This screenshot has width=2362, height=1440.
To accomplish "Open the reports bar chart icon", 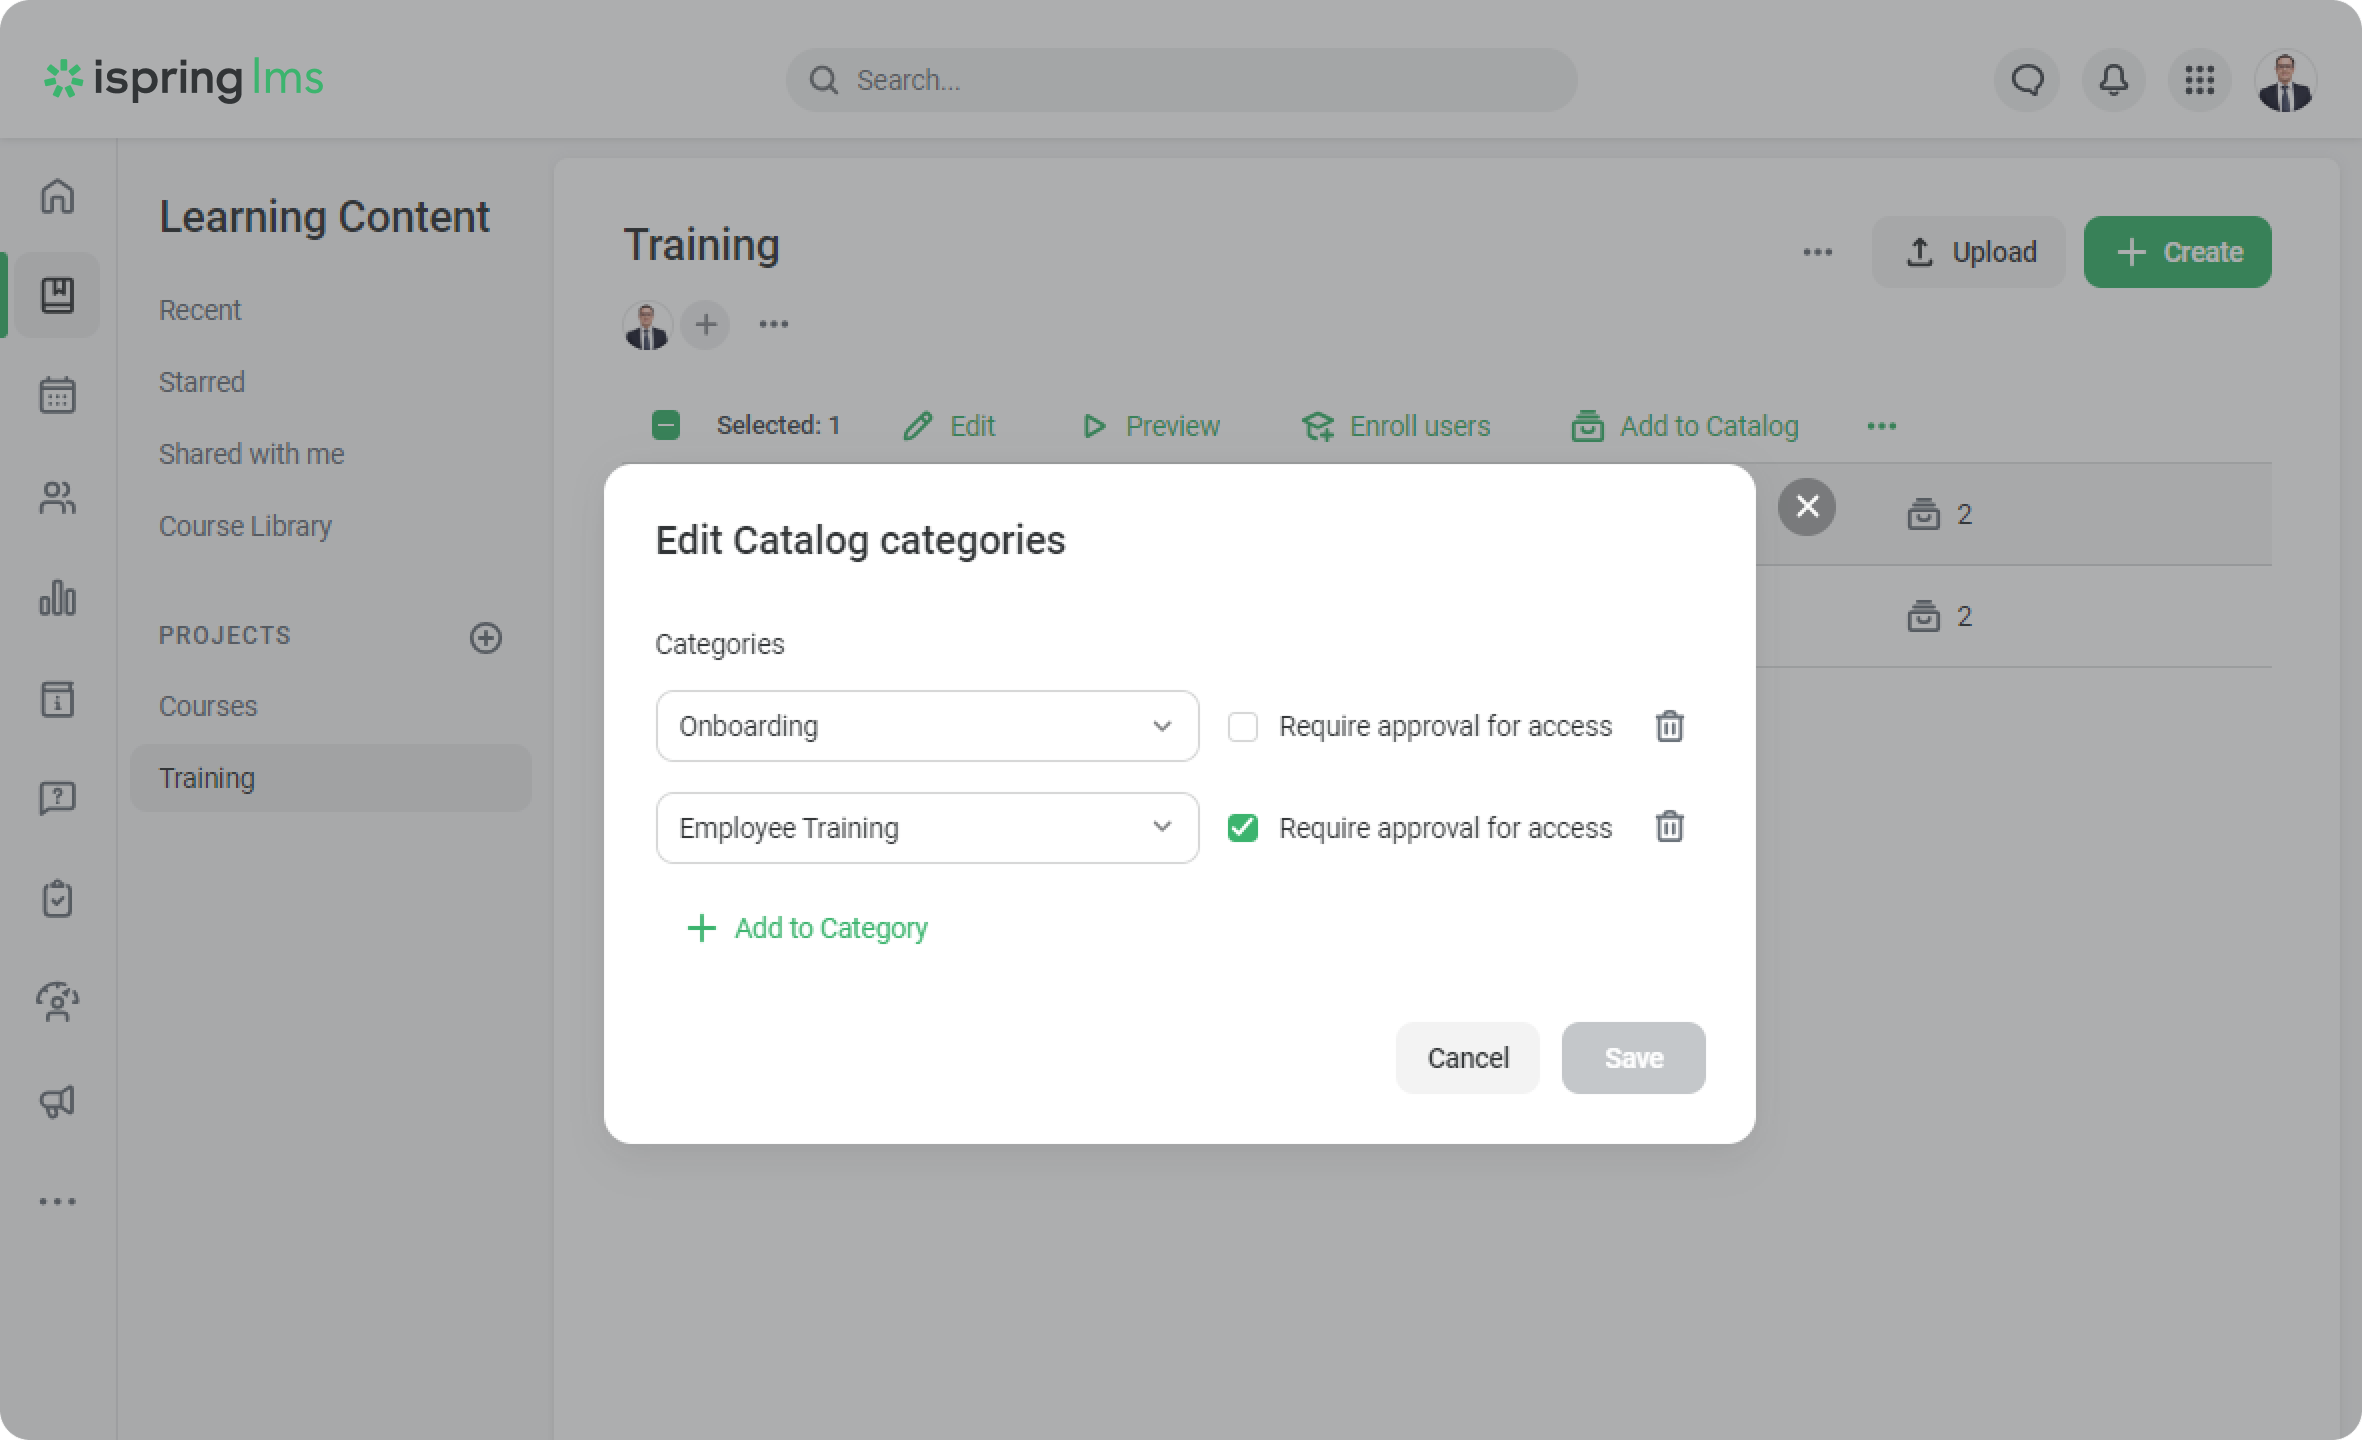I will [x=57, y=598].
